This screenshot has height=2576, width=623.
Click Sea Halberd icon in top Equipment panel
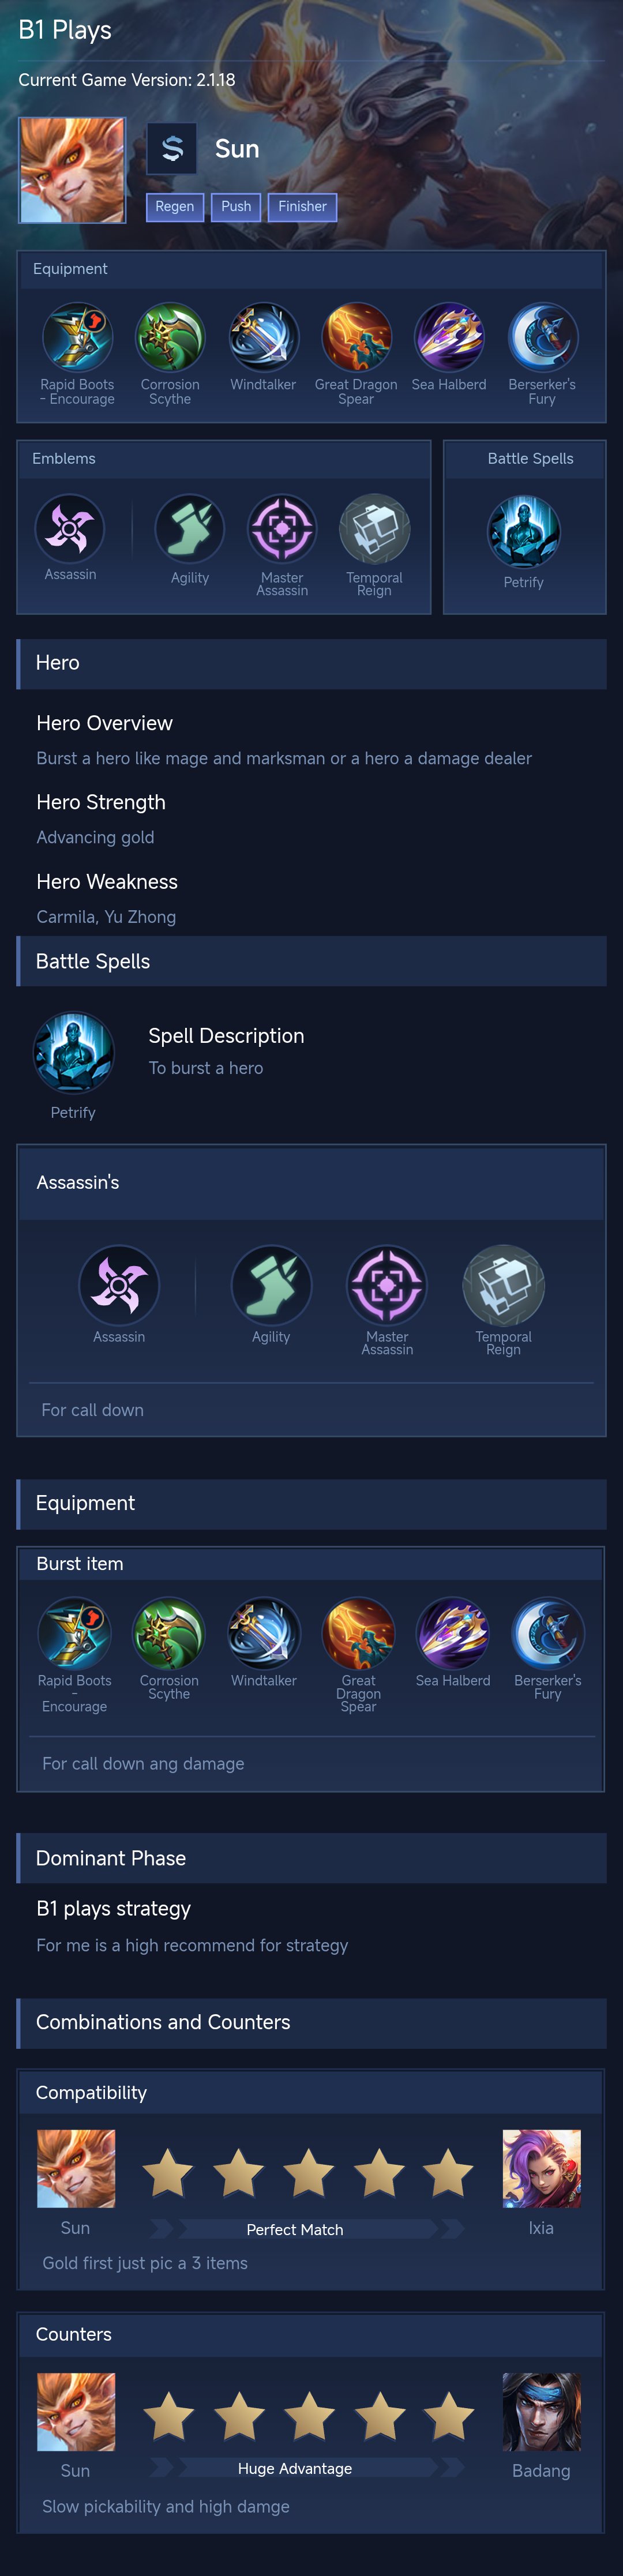[449, 338]
